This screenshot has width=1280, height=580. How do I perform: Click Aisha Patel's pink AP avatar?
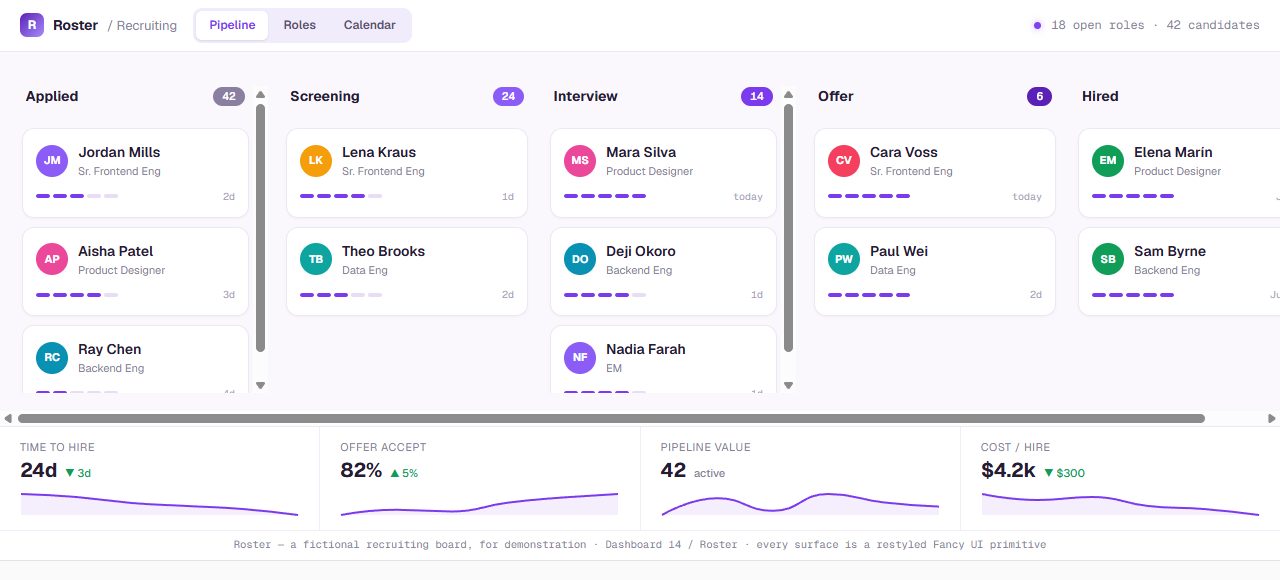pyautogui.click(x=52, y=259)
